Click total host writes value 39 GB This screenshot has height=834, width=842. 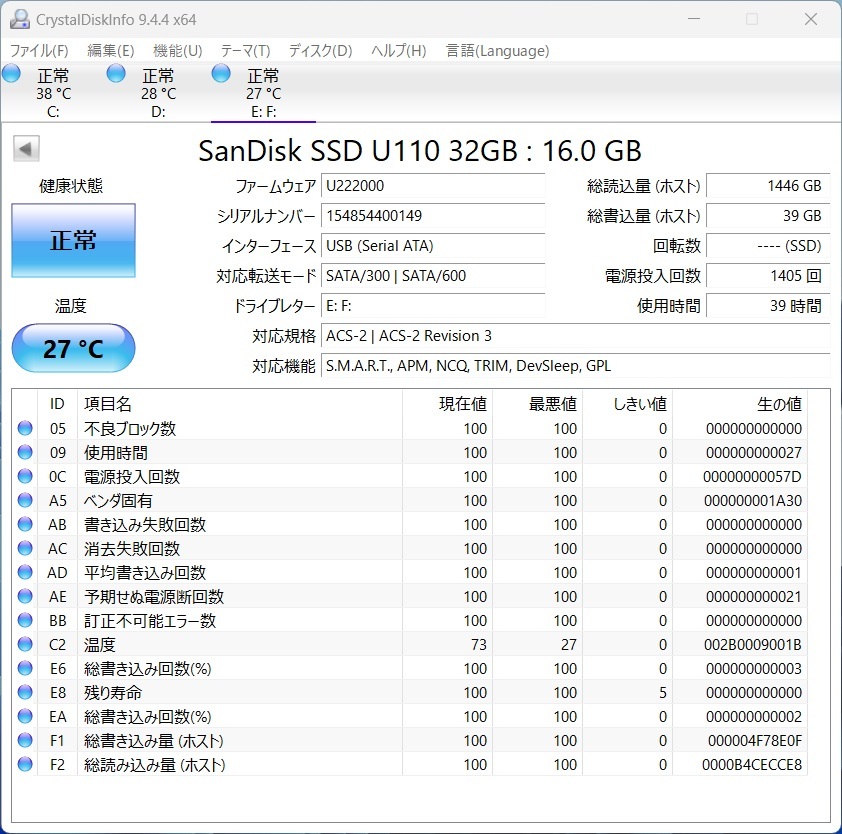(x=768, y=216)
